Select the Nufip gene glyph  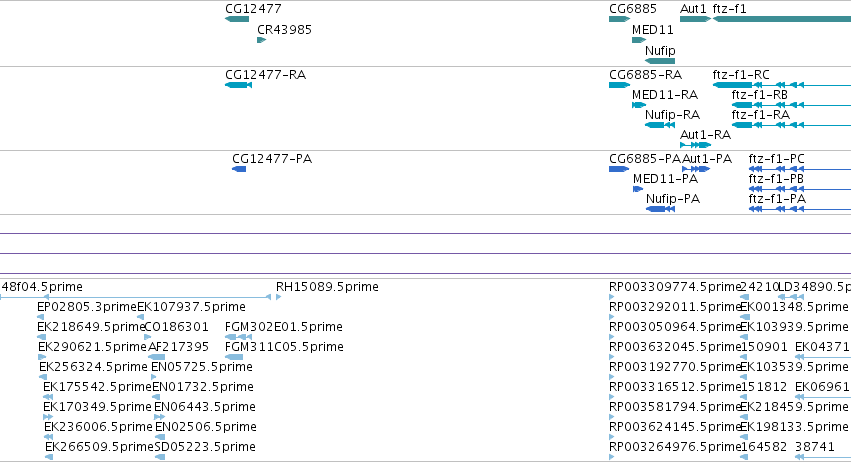click(x=659, y=61)
